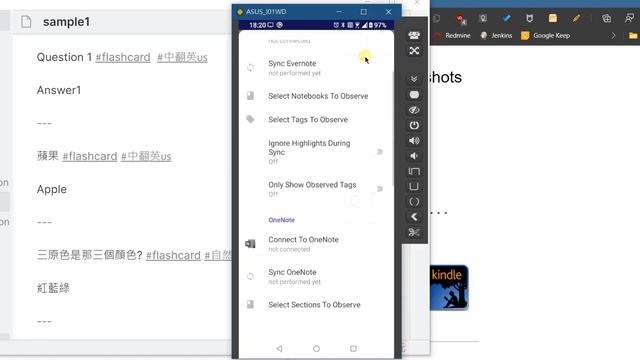The height and width of the screenshot is (360, 640).
Task: Click the open-top square icon in mirror toolbar
Action: (x=414, y=187)
